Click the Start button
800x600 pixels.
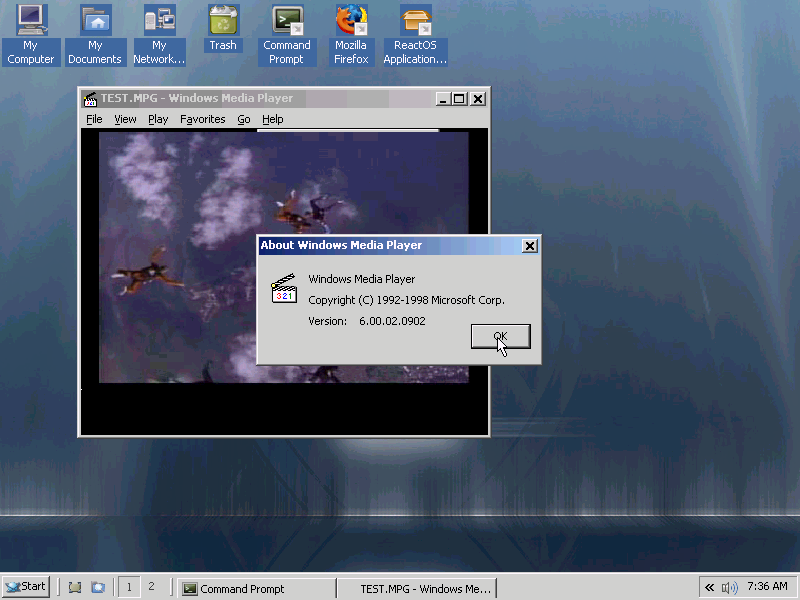click(x=26, y=587)
